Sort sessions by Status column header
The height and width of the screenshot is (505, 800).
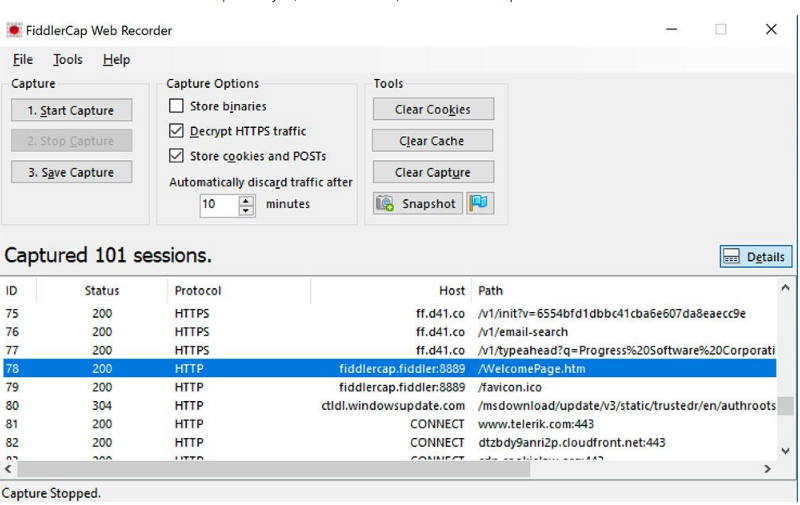pos(102,291)
